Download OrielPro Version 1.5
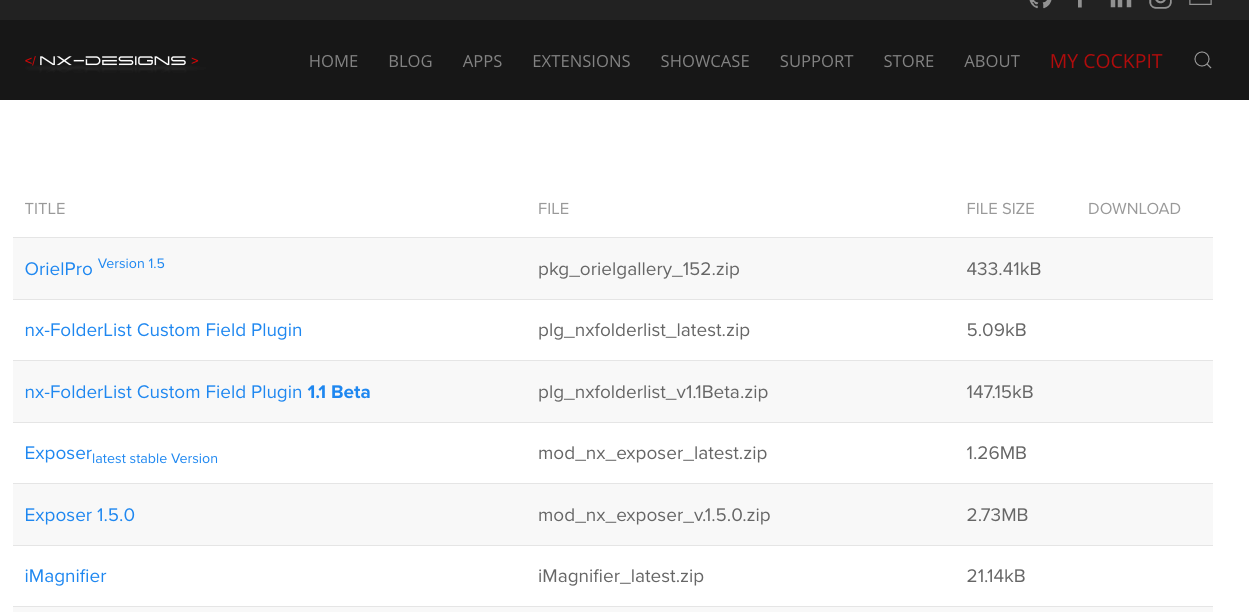Screen dimensions: 1249x612 [x=58, y=268]
